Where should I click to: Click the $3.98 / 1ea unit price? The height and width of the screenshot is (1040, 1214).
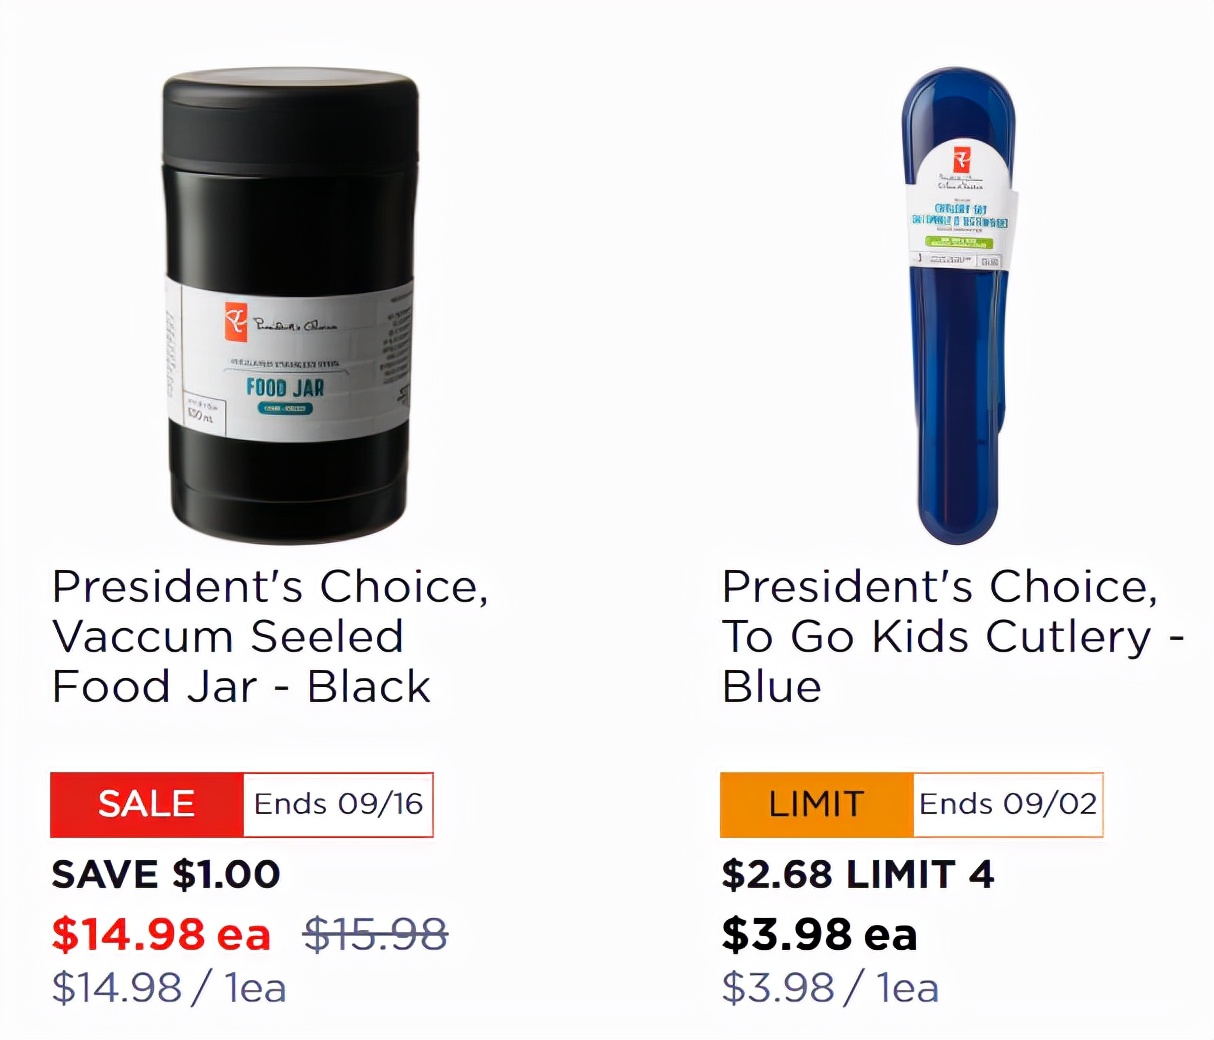[830, 988]
